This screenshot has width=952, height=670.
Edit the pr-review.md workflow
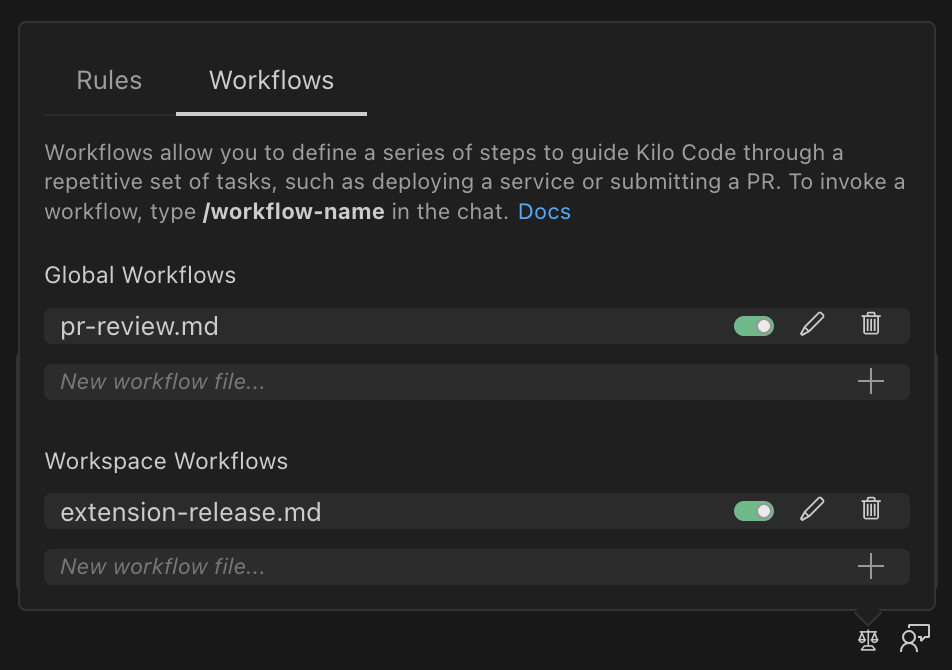(812, 325)
